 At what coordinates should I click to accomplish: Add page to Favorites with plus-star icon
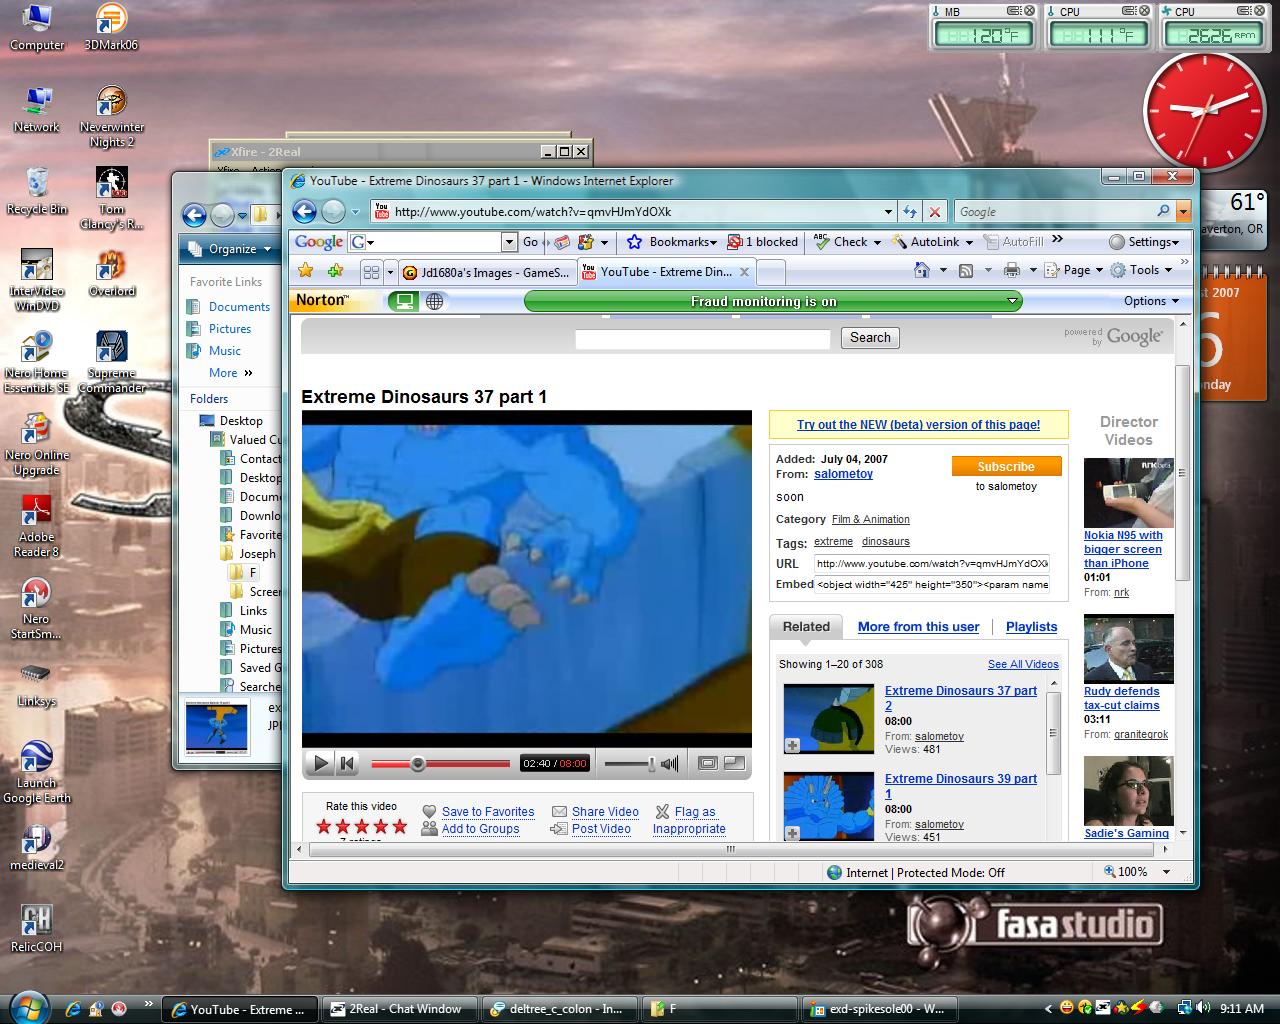coord(335,271)
